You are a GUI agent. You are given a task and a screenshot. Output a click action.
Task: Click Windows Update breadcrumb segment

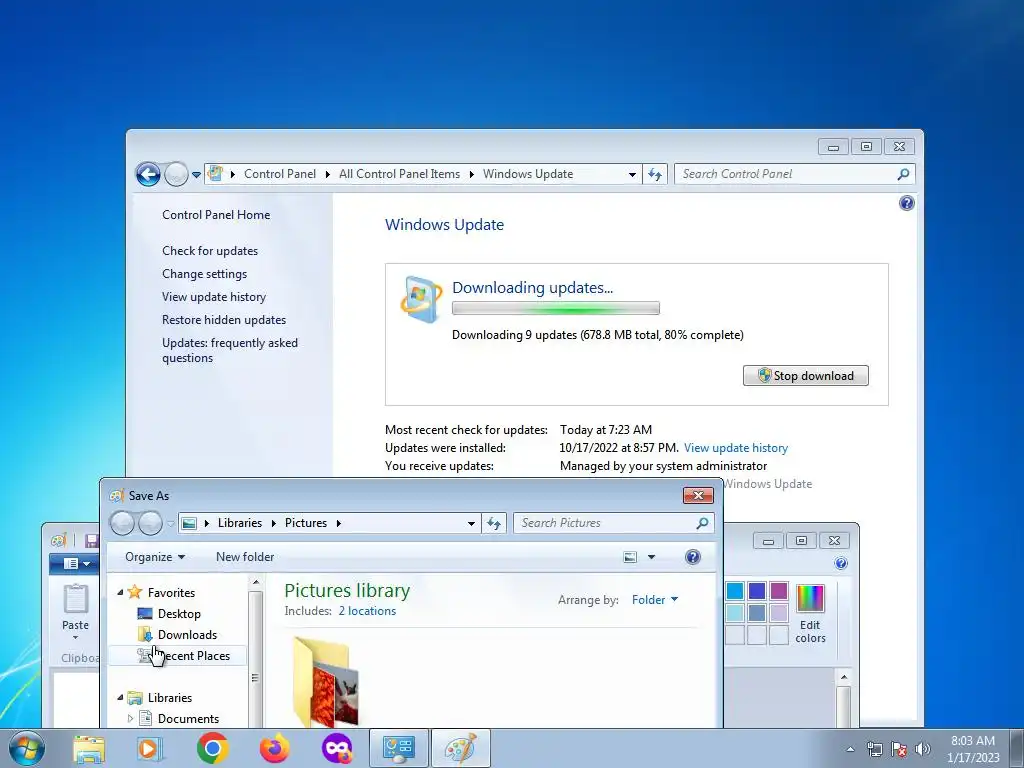[x=528, y=174]
